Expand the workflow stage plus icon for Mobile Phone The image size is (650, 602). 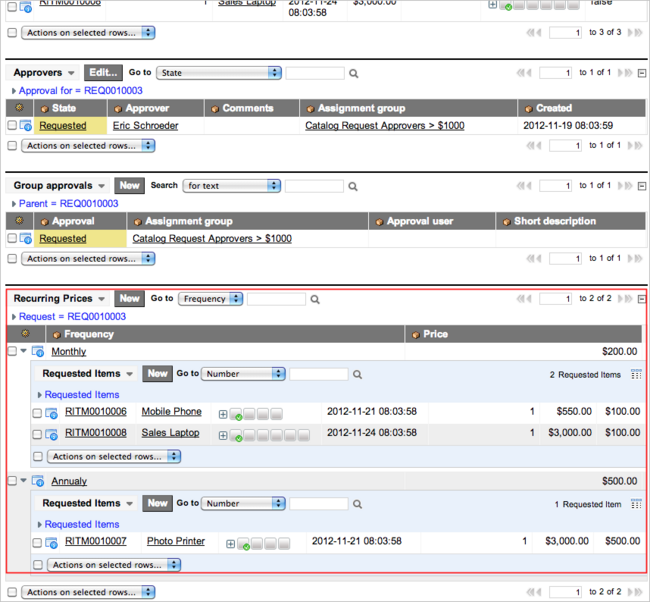(223, 414)
